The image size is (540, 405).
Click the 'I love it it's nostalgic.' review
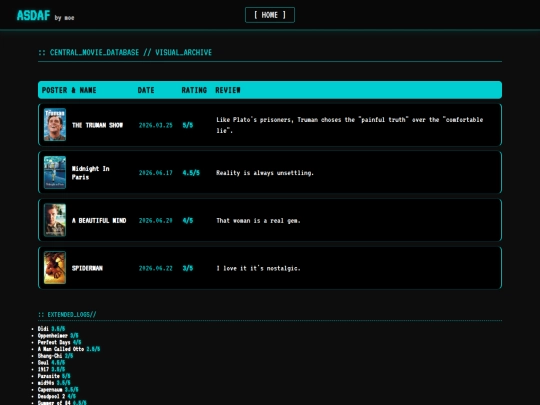click(x=258, y=268)
